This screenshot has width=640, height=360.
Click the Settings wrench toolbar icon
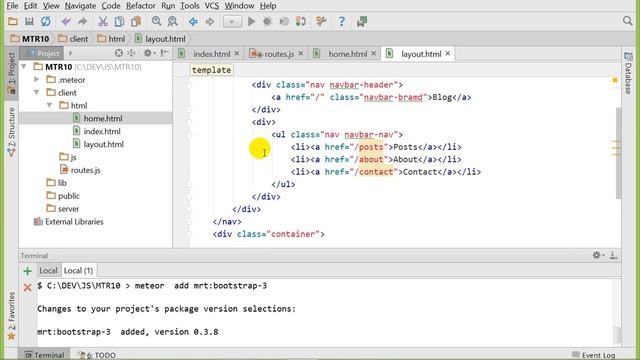321,21
